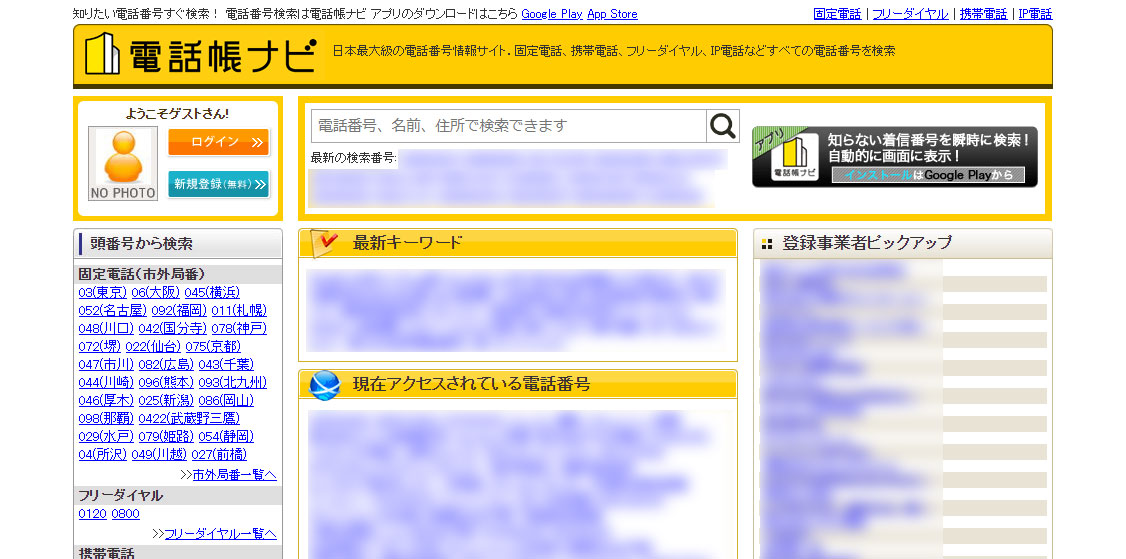This screenshot has height=559, width=1126.
Task: Select the 0120 toll-free prefix link
Action: coord(92,514)
